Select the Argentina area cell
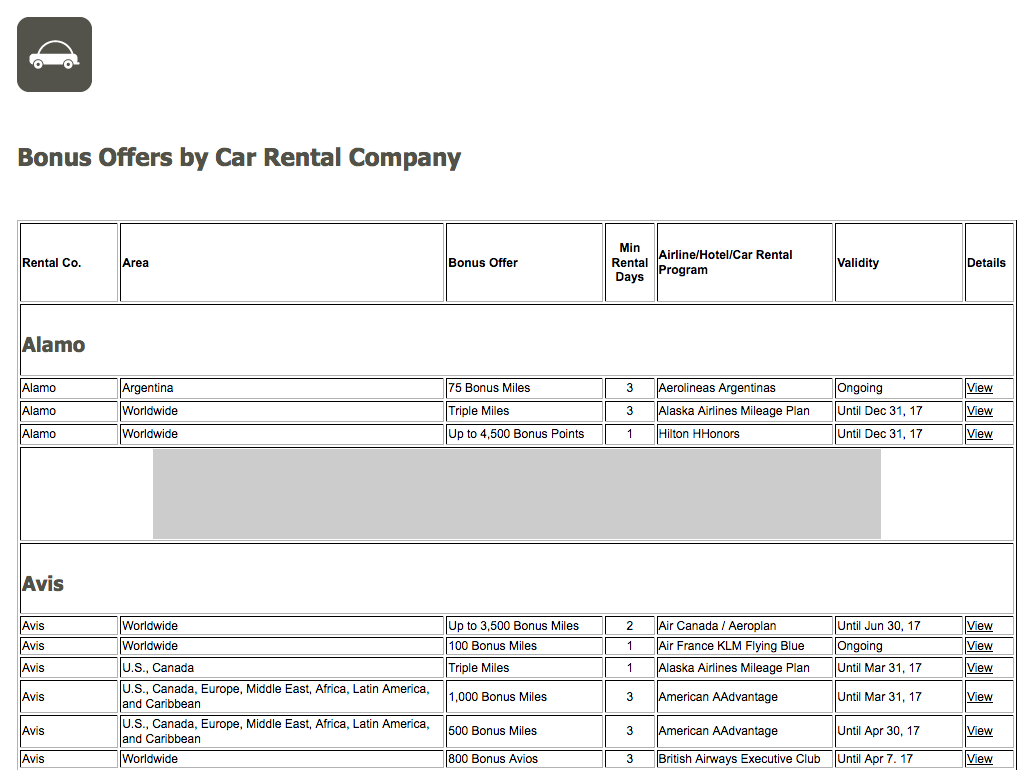This screenshot has width=1029, height=770. [x=282, y=388]
